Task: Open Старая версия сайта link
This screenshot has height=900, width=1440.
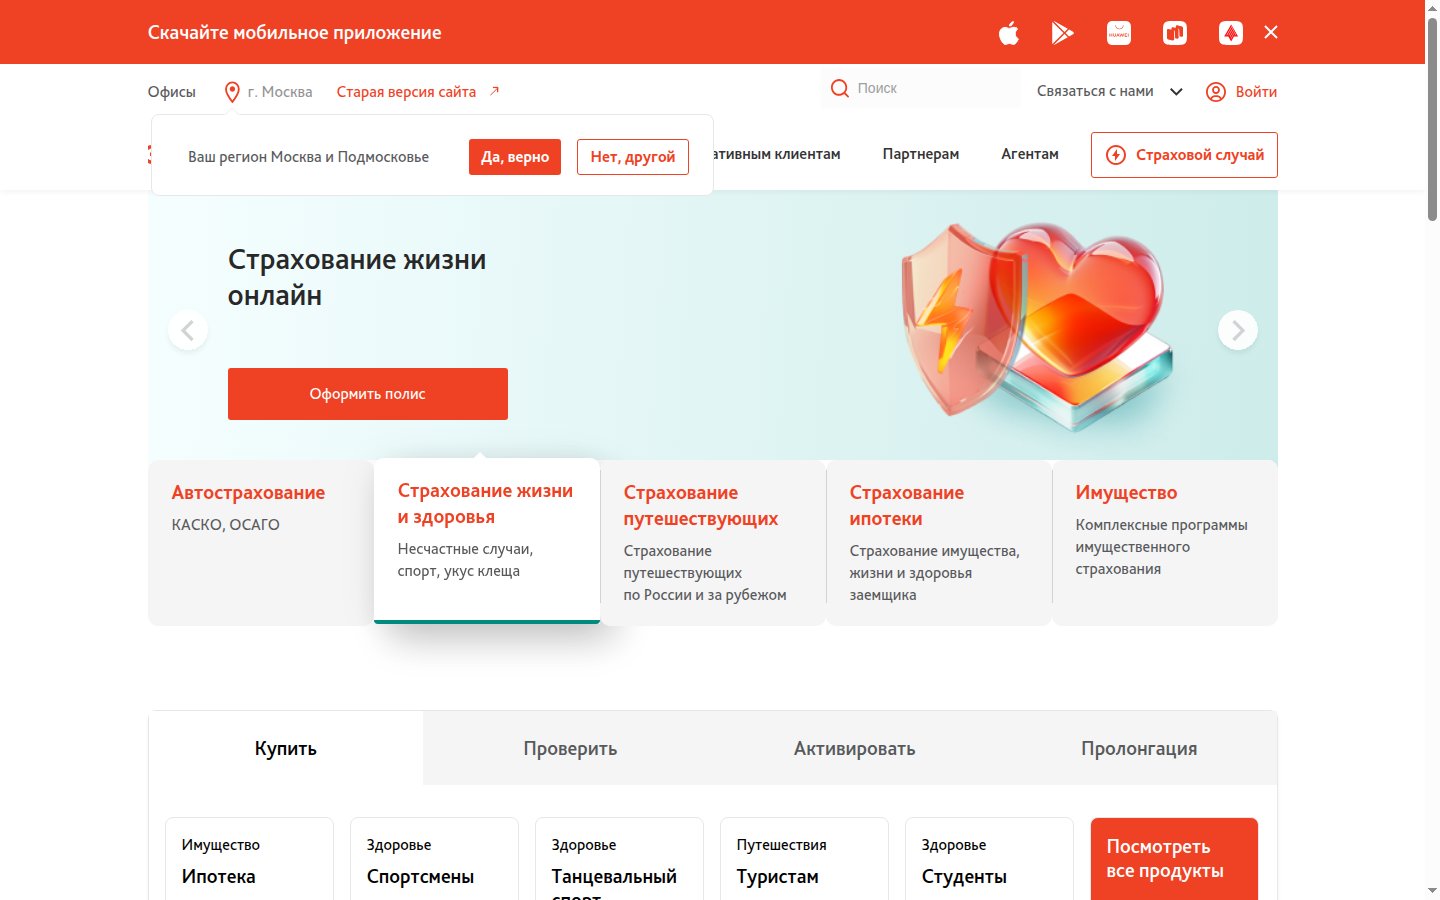Action: (x=406, y=92)
